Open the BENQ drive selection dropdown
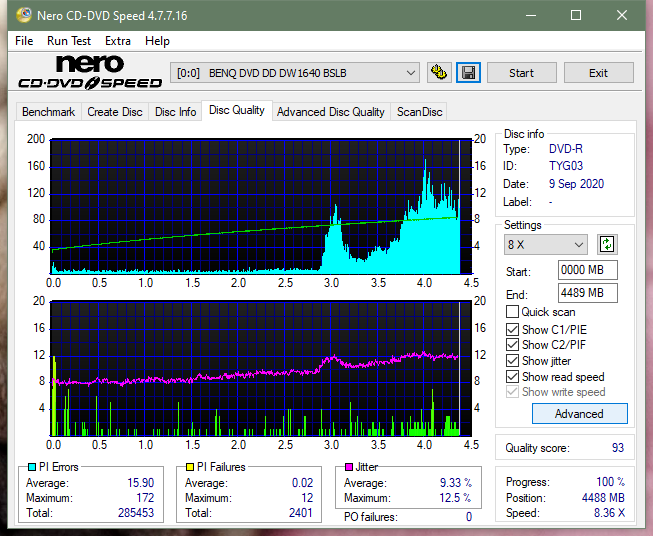This screenshot has height=536, width=653. click(294, 73)
